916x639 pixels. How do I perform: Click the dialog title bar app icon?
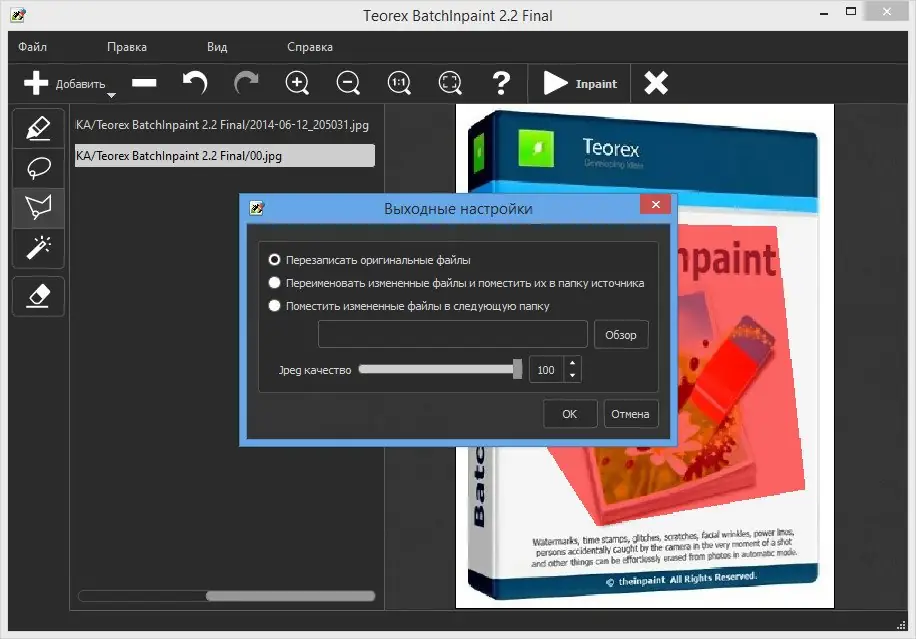pyautogui.click(x=256, y=208)
